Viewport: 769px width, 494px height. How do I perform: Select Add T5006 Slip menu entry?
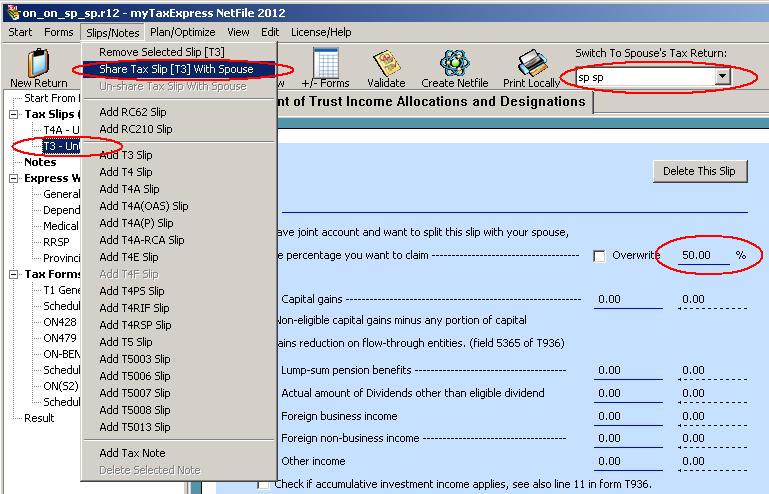[179, 376]
